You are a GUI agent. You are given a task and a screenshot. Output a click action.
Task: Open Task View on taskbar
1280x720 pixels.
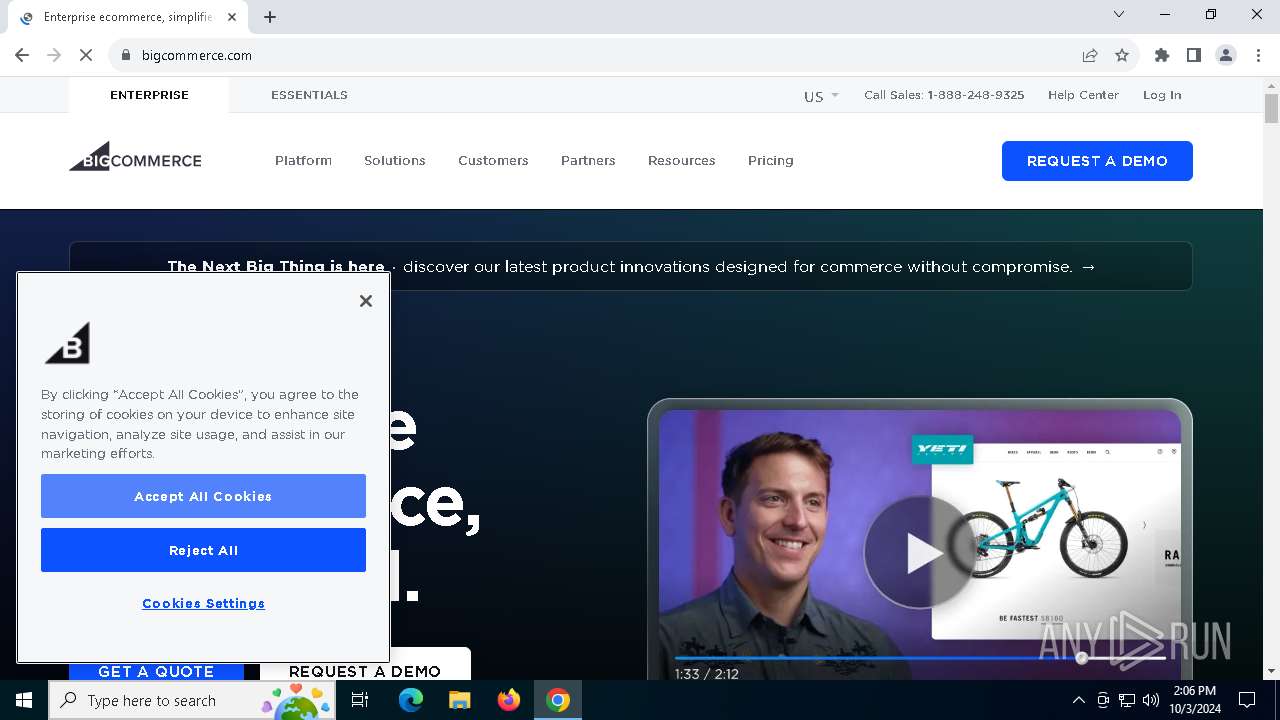point(360,700)
